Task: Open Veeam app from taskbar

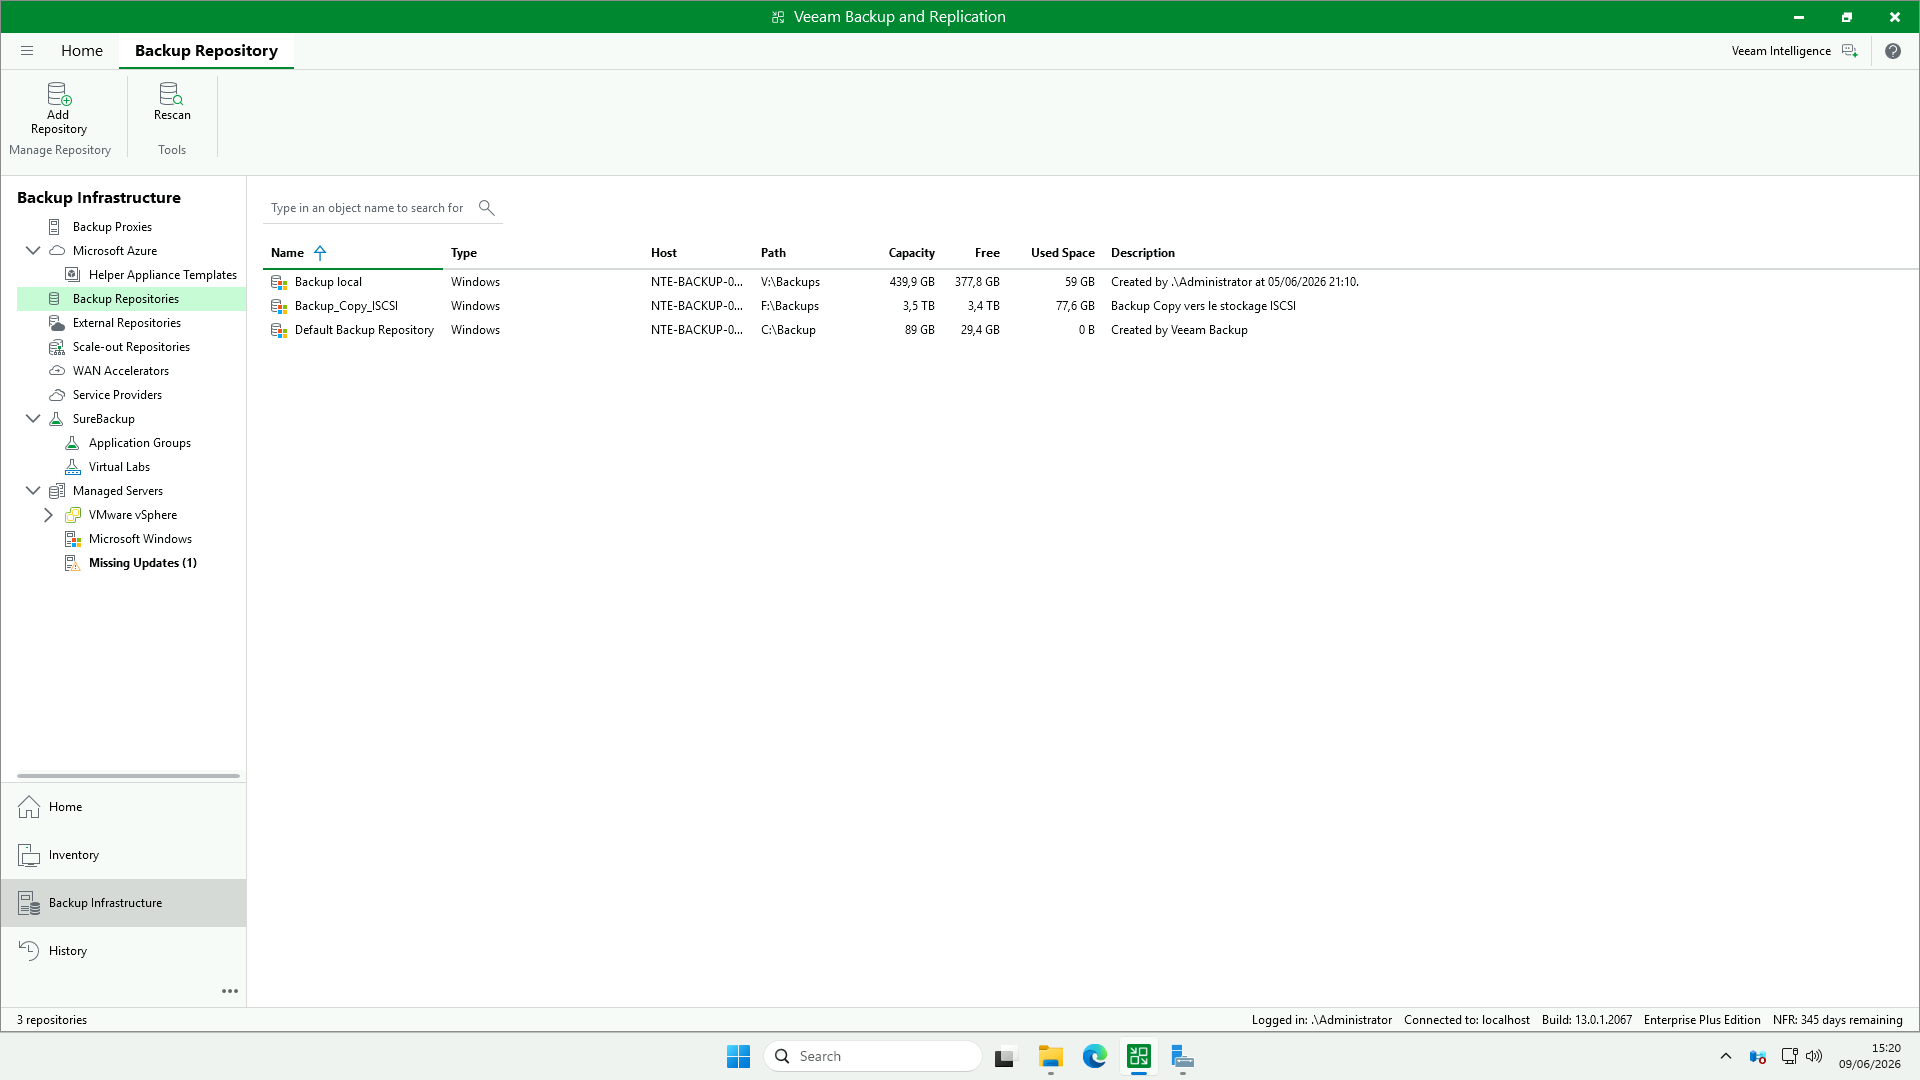Action: coord(1138,1056)
